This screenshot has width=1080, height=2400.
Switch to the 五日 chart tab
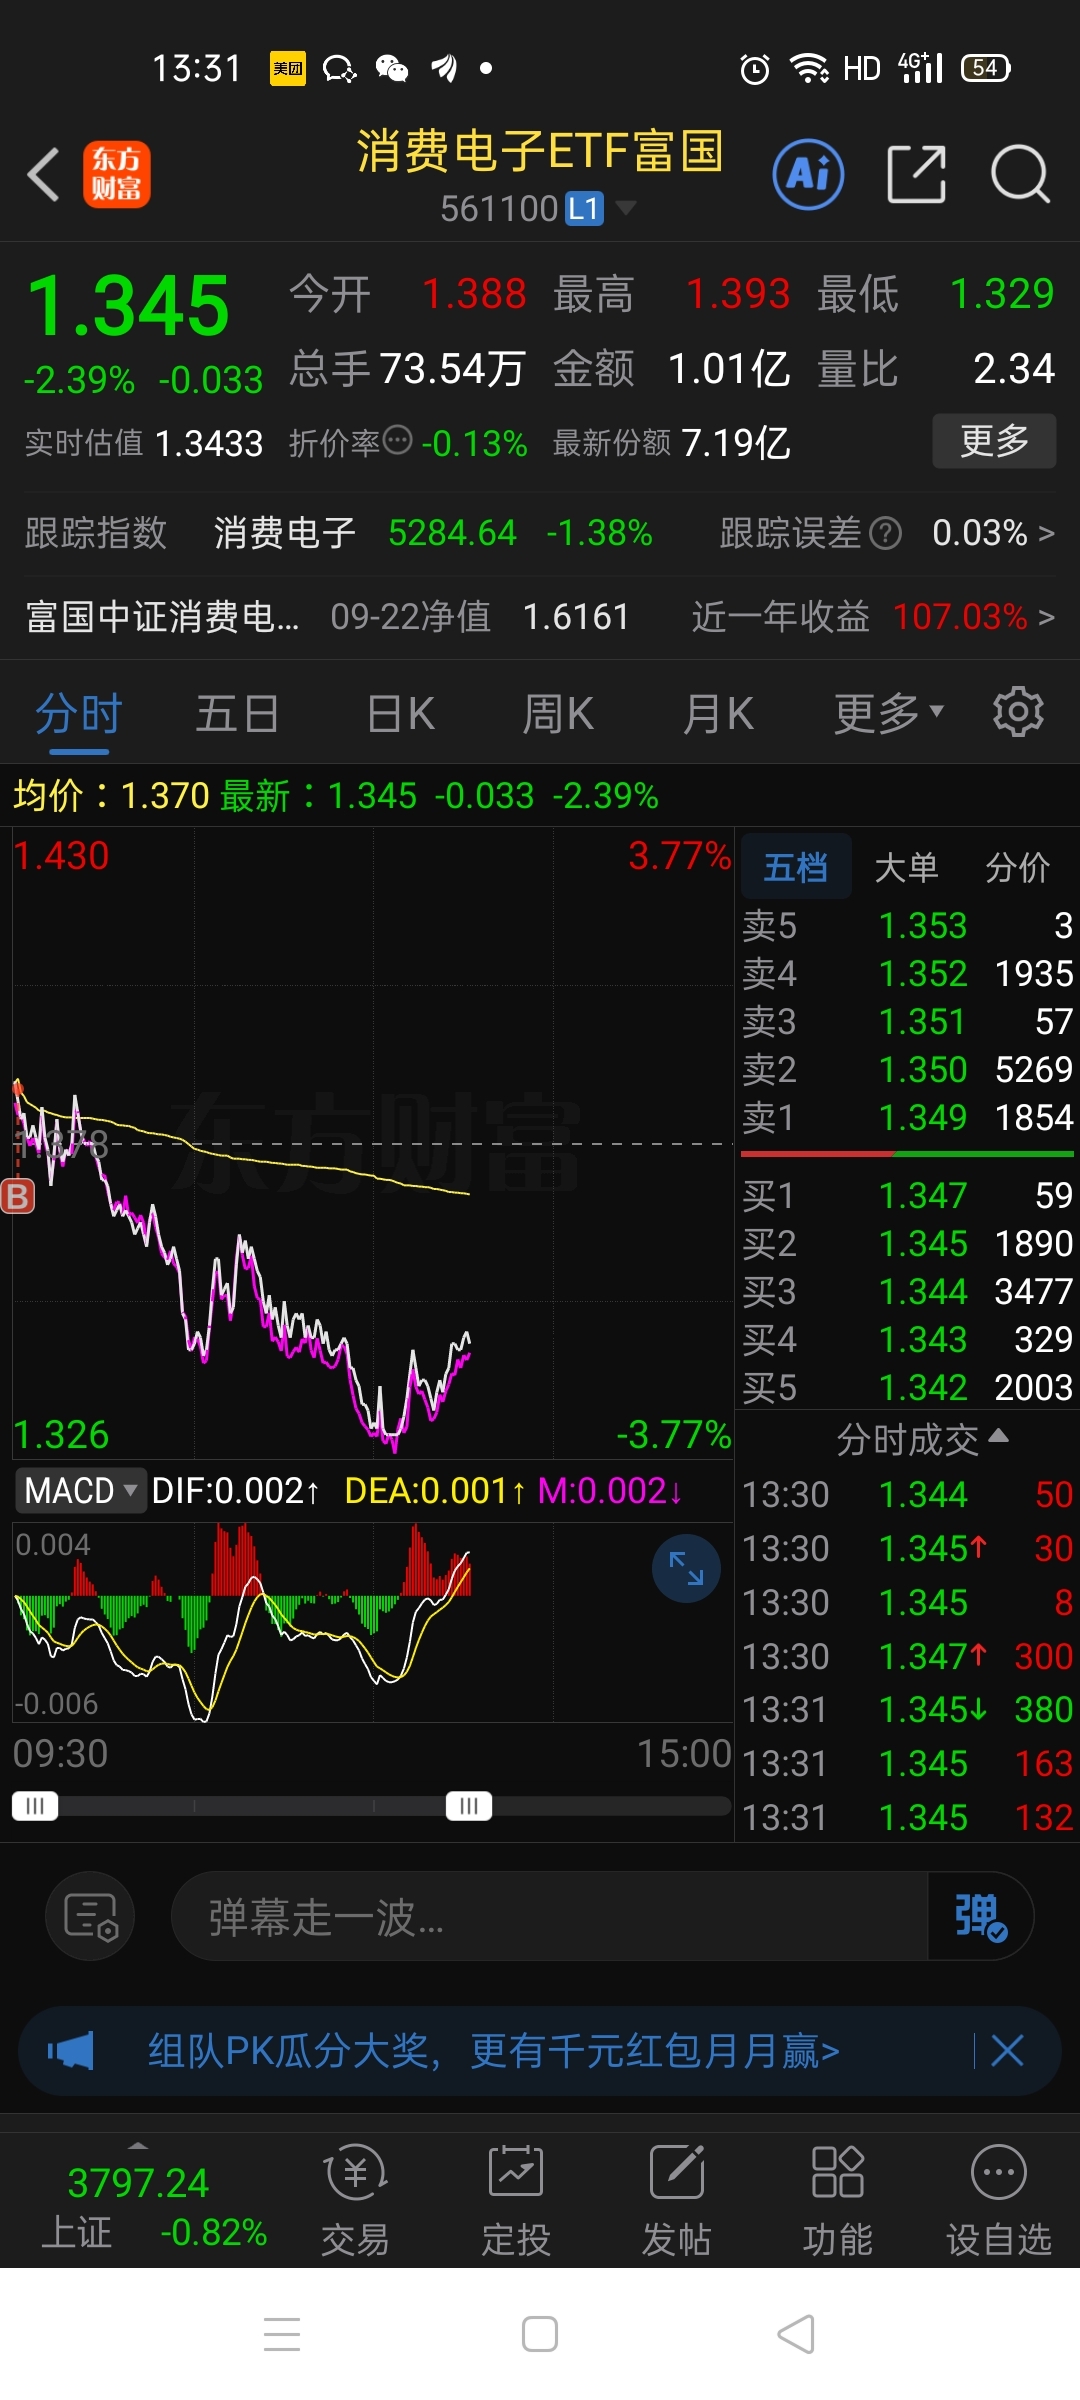pyautogui.click(x=237, y=714)
